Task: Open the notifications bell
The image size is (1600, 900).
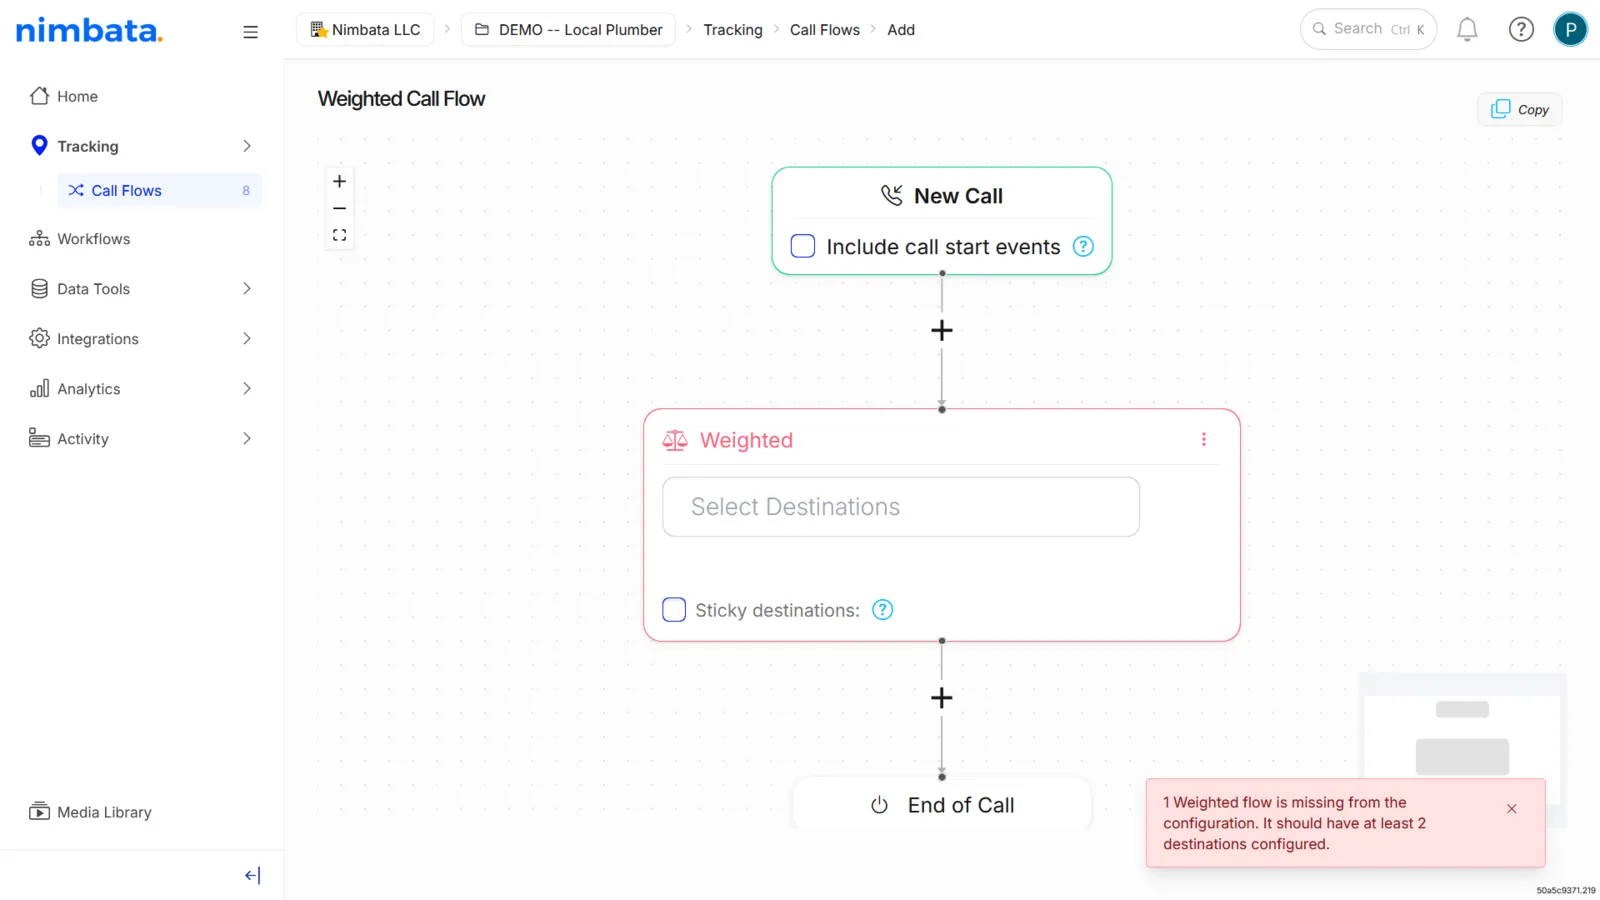Action: click(x=1467, y=30)
